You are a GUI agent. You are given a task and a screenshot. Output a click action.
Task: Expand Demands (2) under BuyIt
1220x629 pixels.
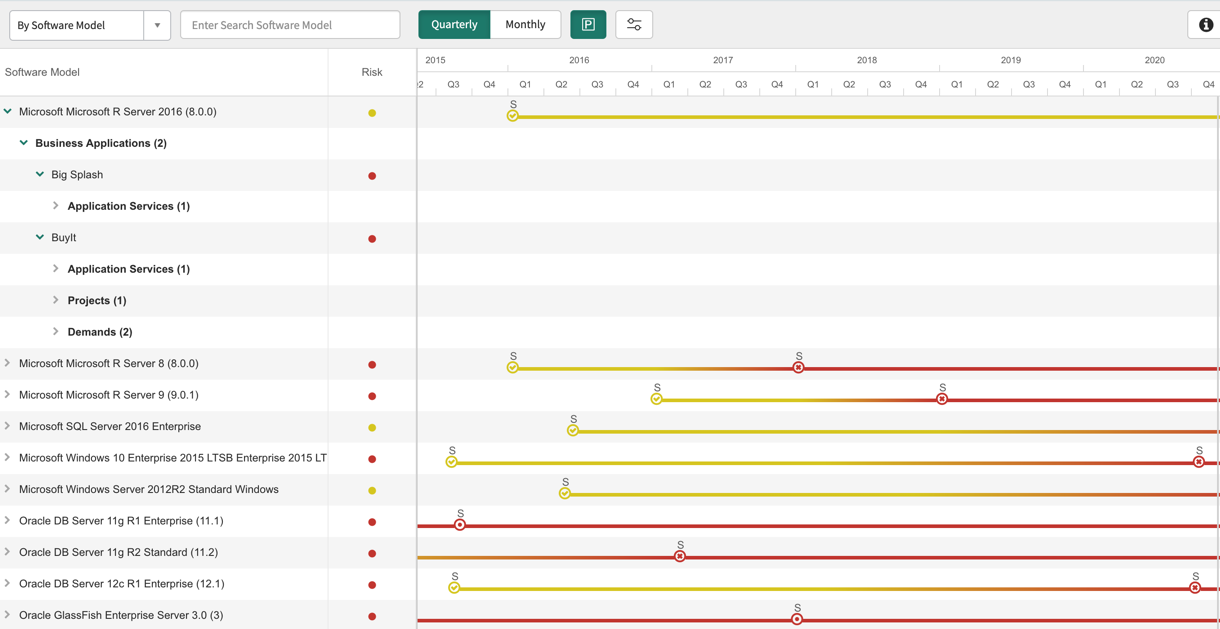point(56,332)
